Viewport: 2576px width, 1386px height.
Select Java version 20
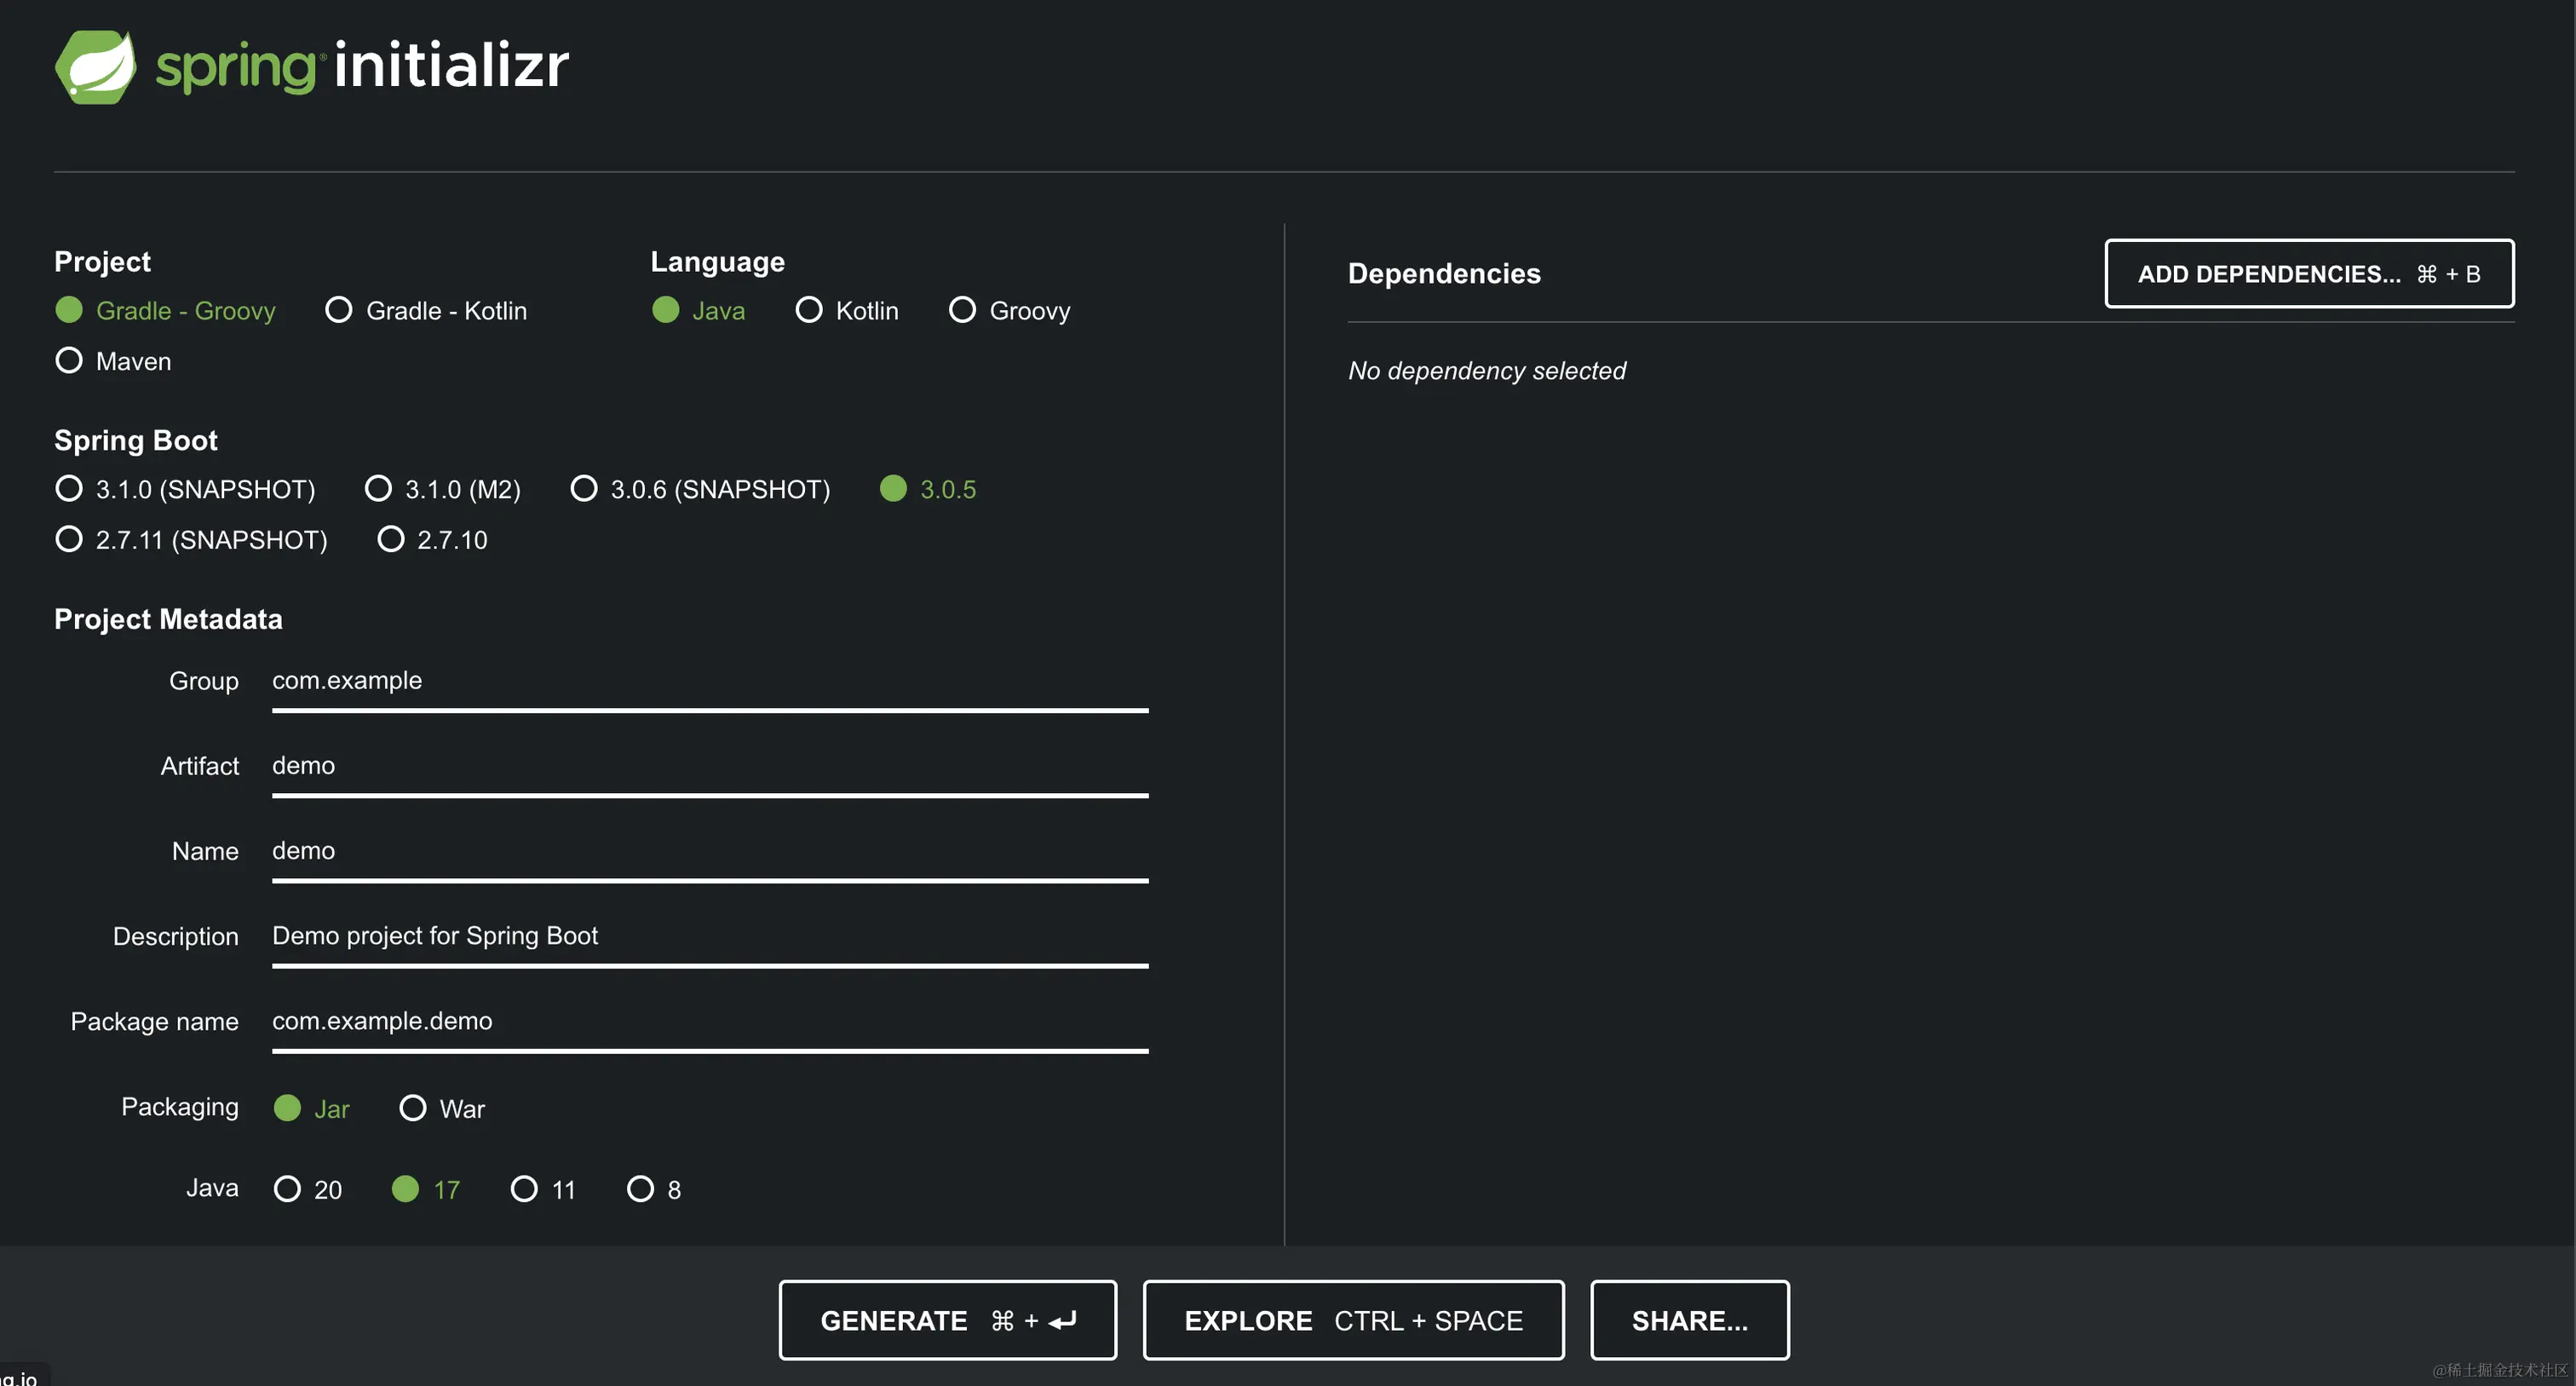point(287,1189)
